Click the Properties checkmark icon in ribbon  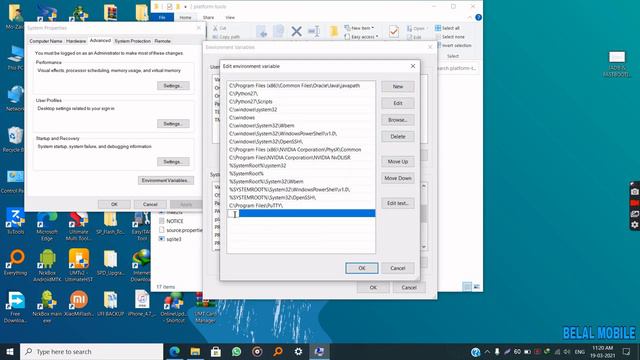393,31
